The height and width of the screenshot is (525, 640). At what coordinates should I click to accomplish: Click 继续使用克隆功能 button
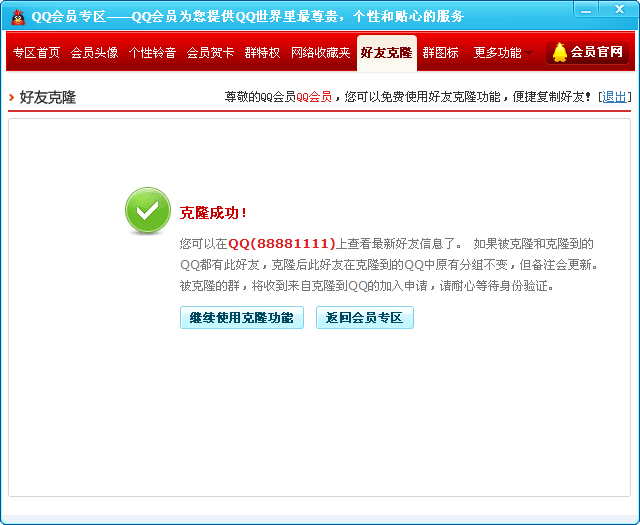tap(242, 317)
